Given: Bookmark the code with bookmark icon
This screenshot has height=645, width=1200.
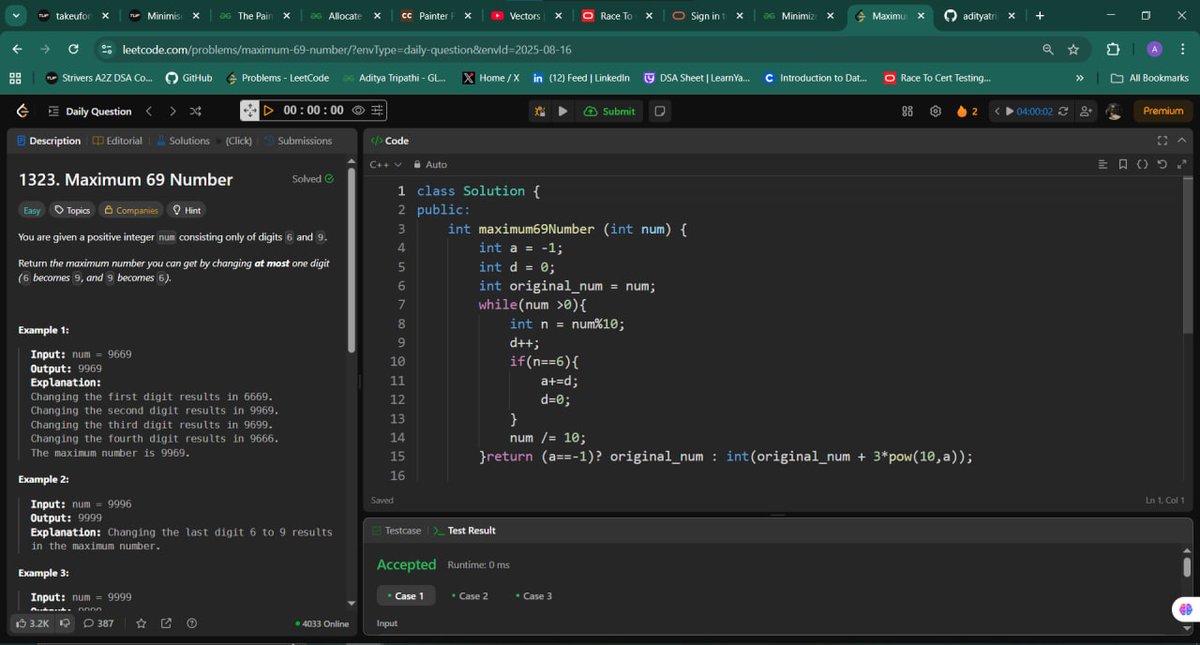Looking at the screenshot, I should point(1123,164).
